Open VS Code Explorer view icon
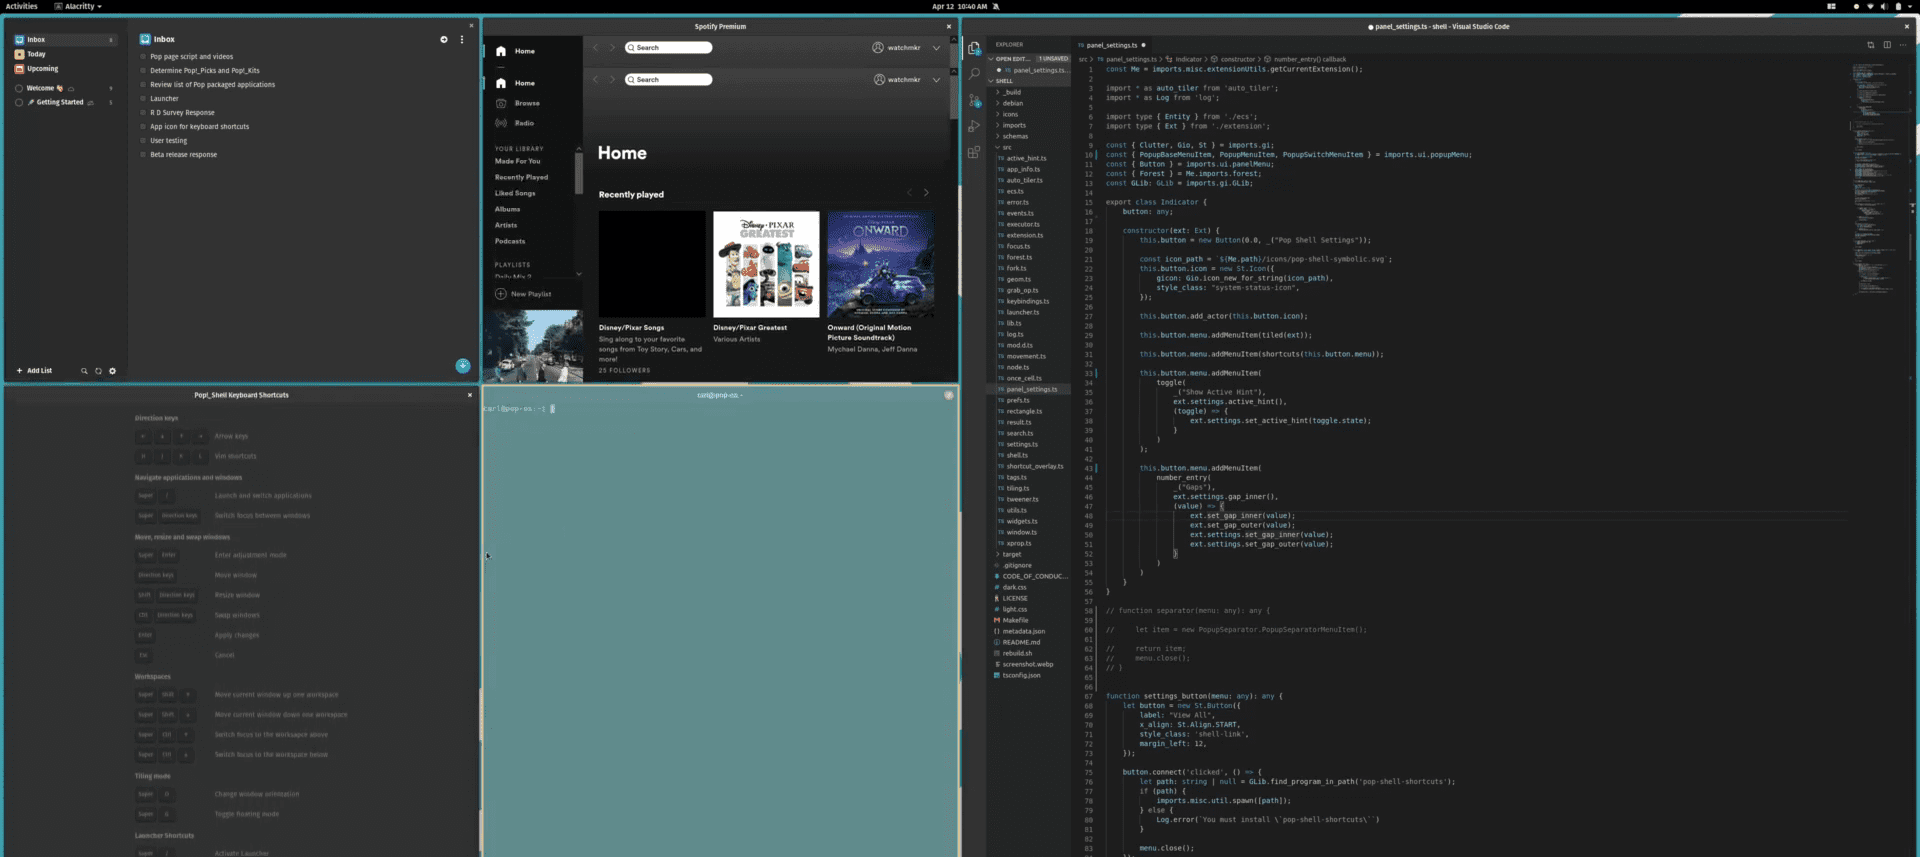The width and height of the screenshot is (1920, 857). [974, 48]
